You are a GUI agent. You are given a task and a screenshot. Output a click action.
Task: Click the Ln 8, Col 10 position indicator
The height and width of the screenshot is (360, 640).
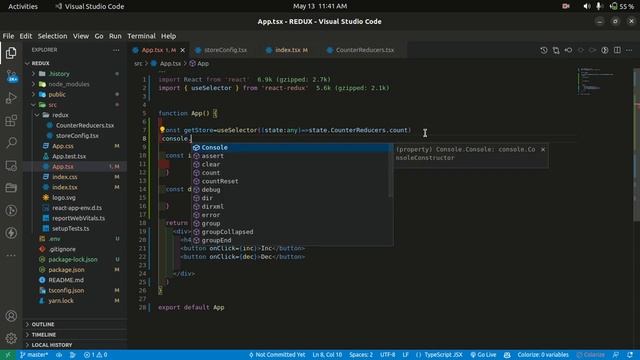pyautogui.click(x=327, y=355)
